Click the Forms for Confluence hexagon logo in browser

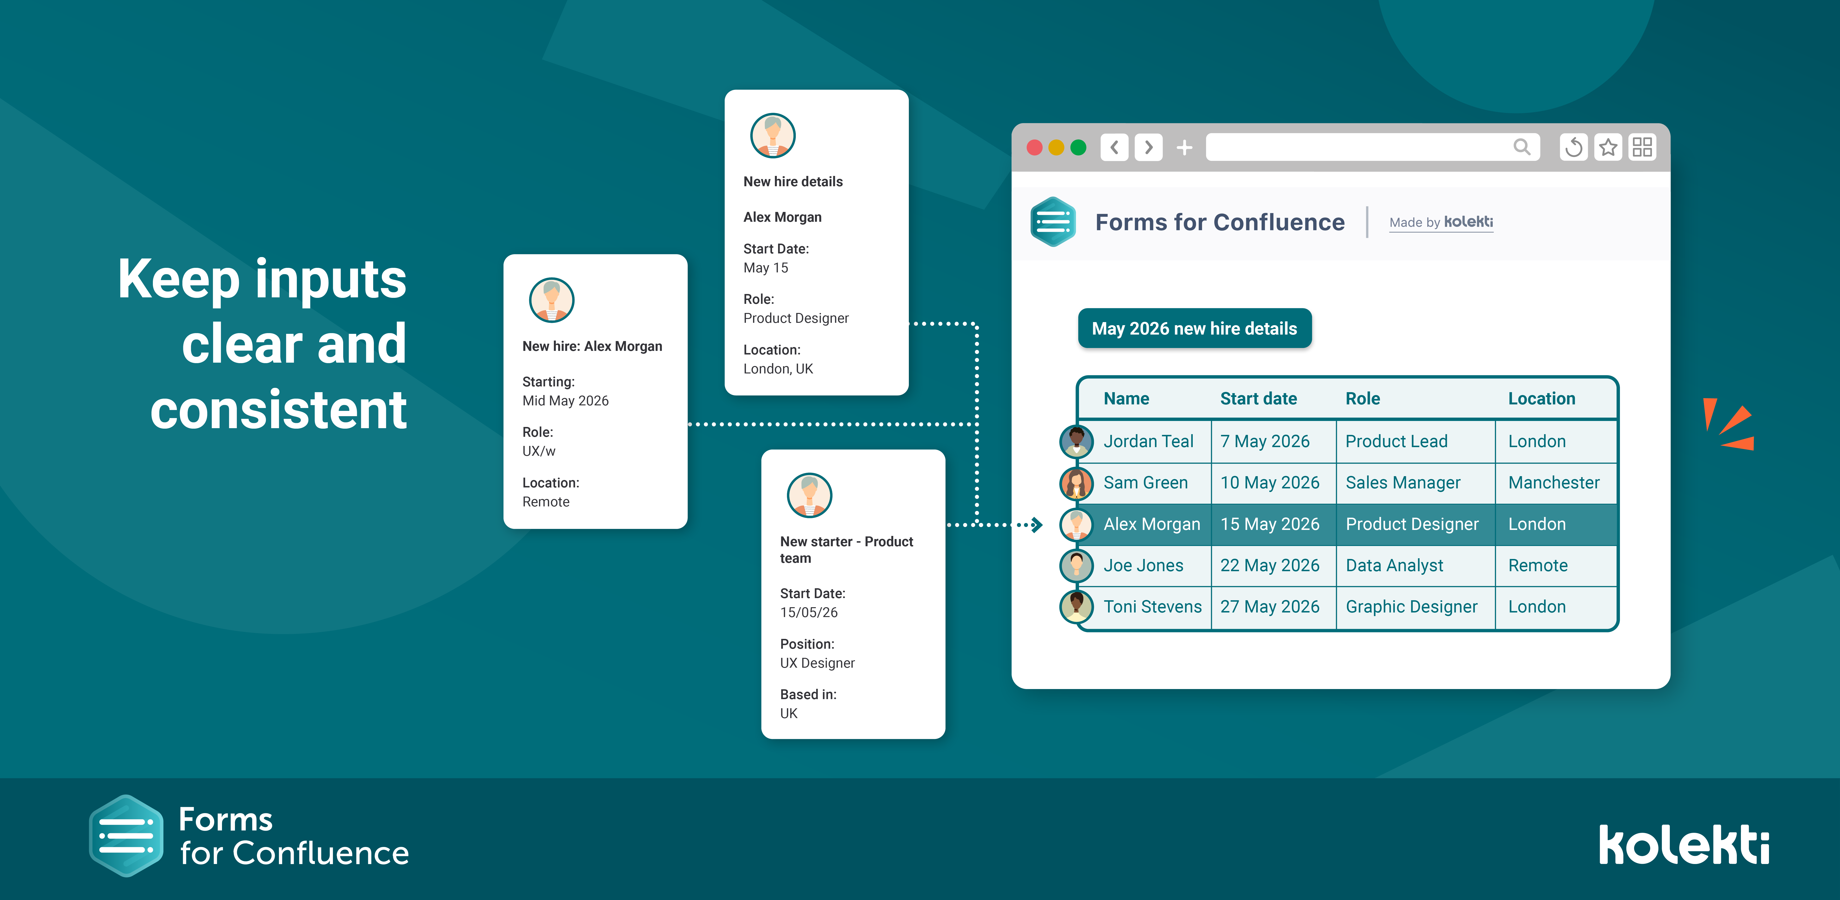point(1053,221)
